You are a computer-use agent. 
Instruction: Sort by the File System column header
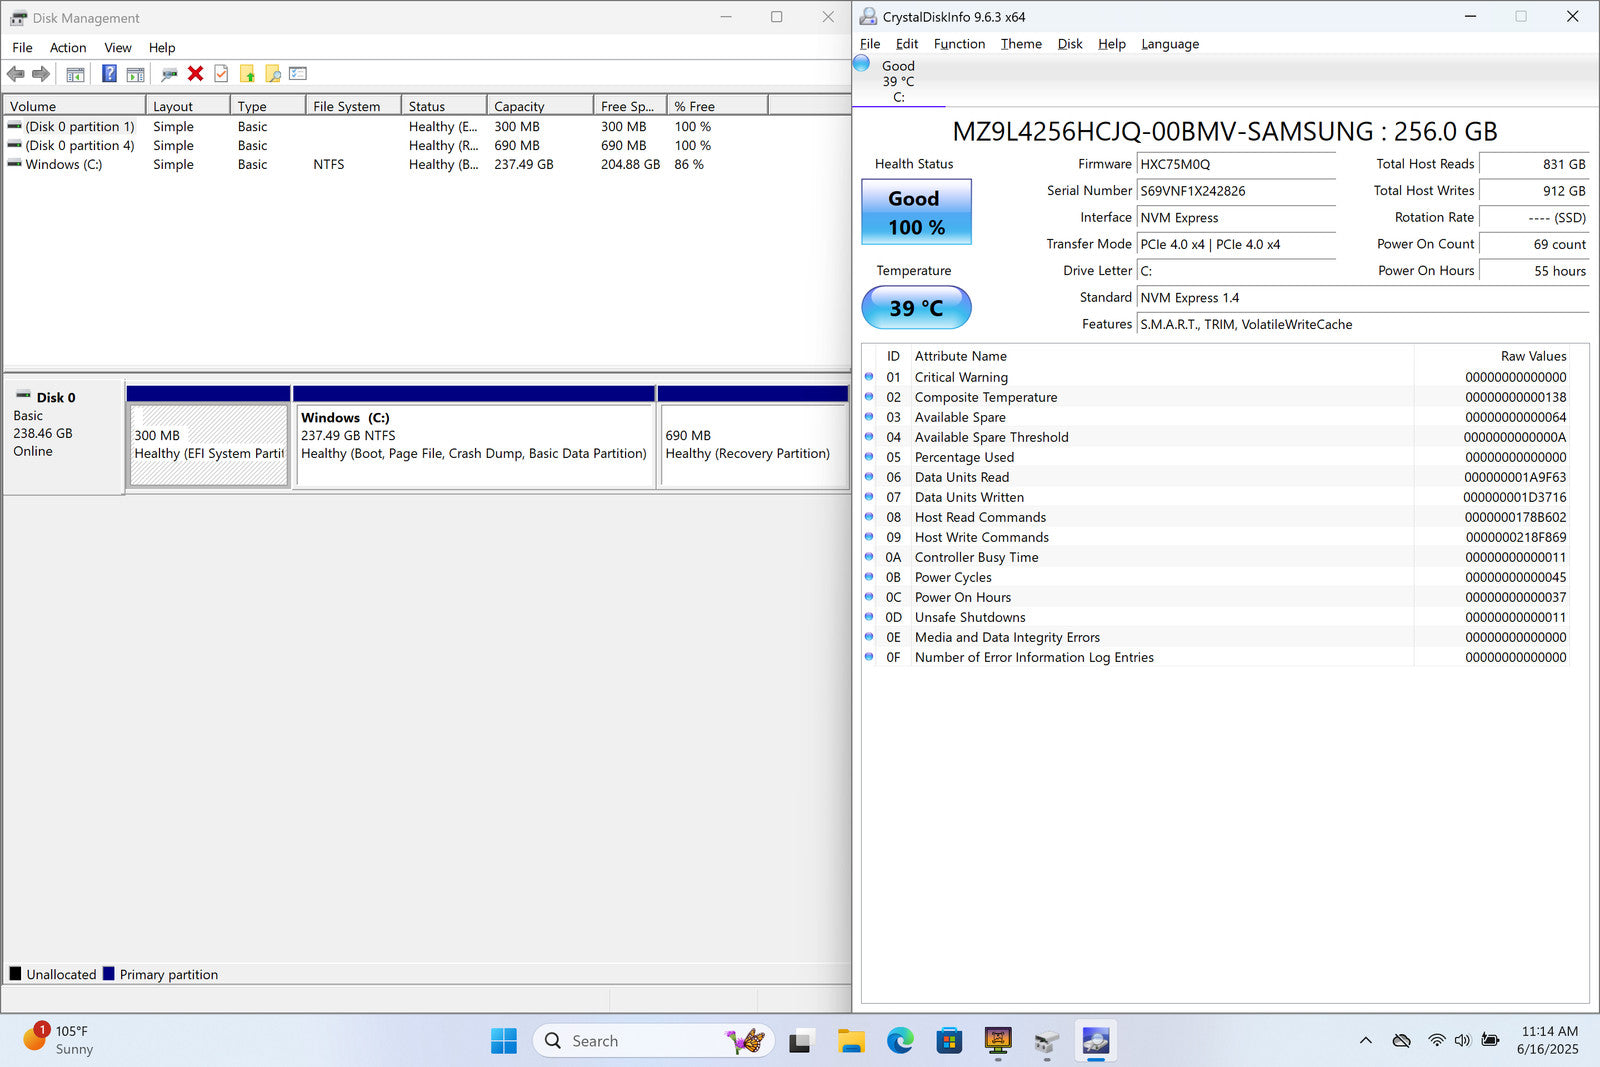pos(354,106)
